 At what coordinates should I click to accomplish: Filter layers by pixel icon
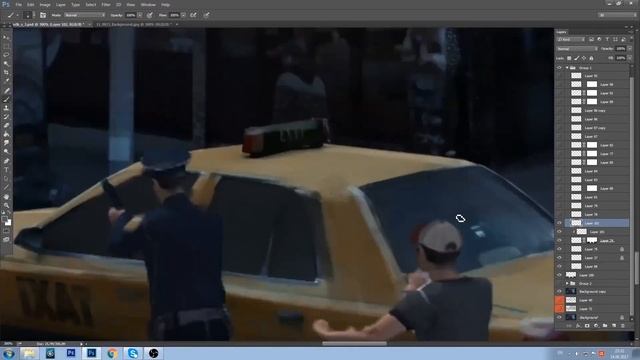coord(591,40)
